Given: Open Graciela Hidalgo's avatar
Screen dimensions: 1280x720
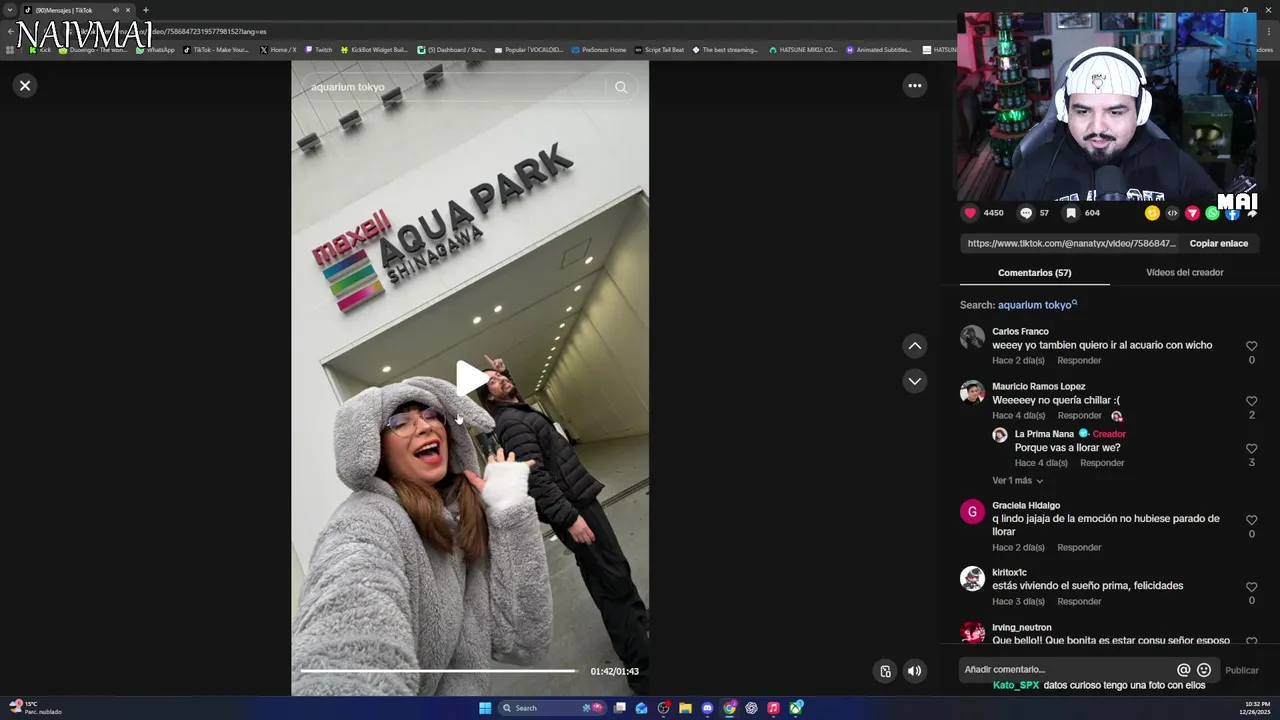Looking at the screenshot, I should tap(972, 512).
